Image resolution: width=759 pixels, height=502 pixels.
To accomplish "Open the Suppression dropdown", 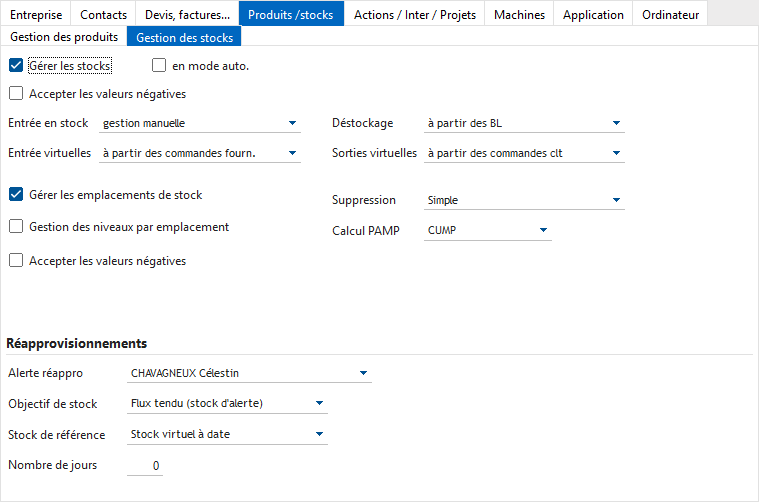I will [x=524, y=201].
